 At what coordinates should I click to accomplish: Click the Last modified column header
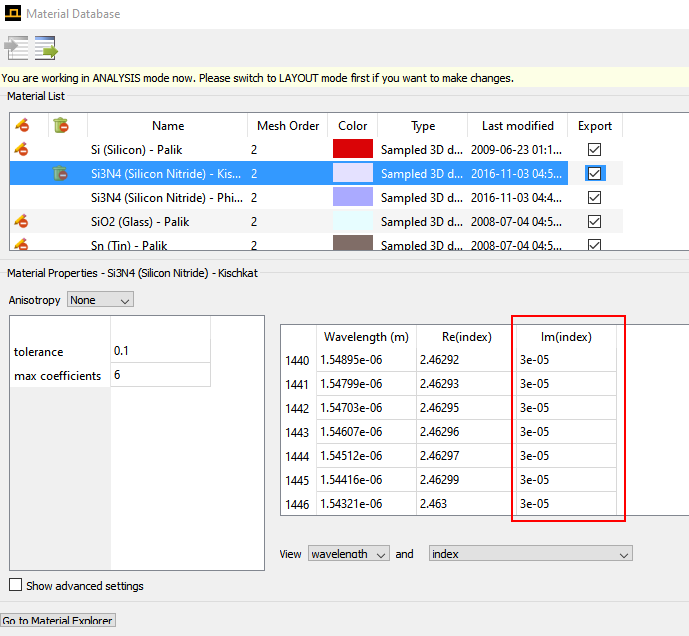point(517,126)
